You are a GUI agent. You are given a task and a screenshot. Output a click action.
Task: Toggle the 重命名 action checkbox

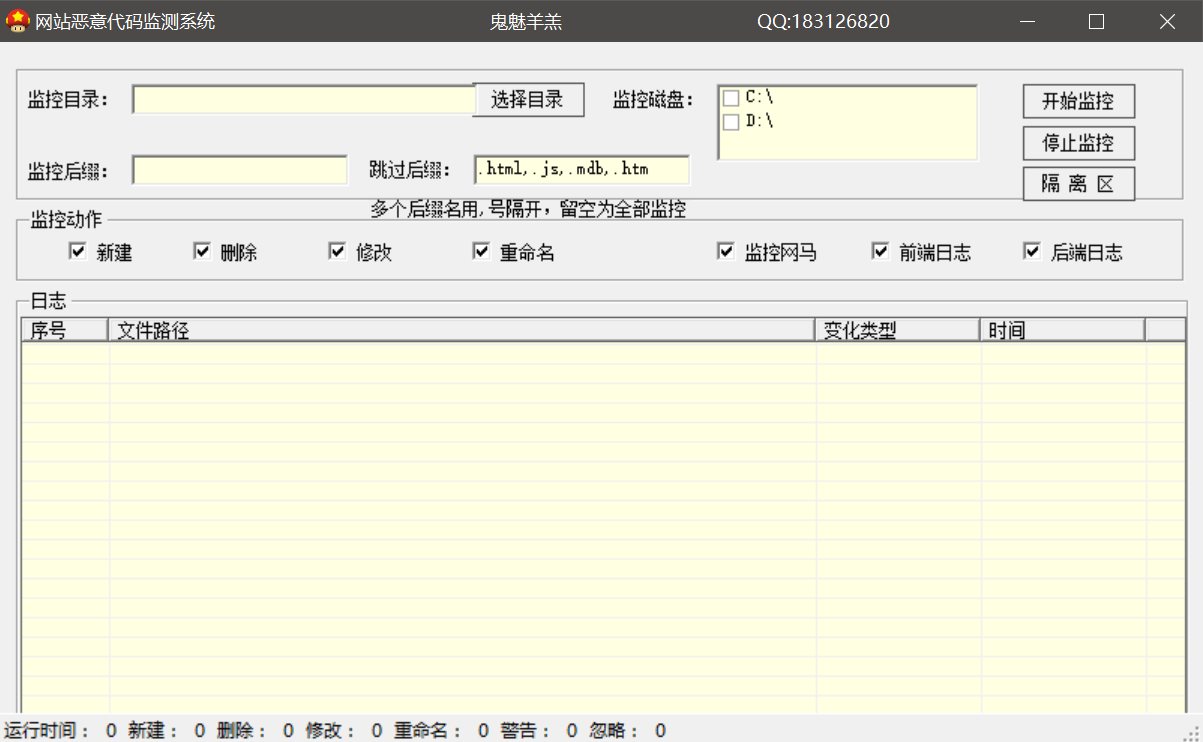(x=481, y=251)
